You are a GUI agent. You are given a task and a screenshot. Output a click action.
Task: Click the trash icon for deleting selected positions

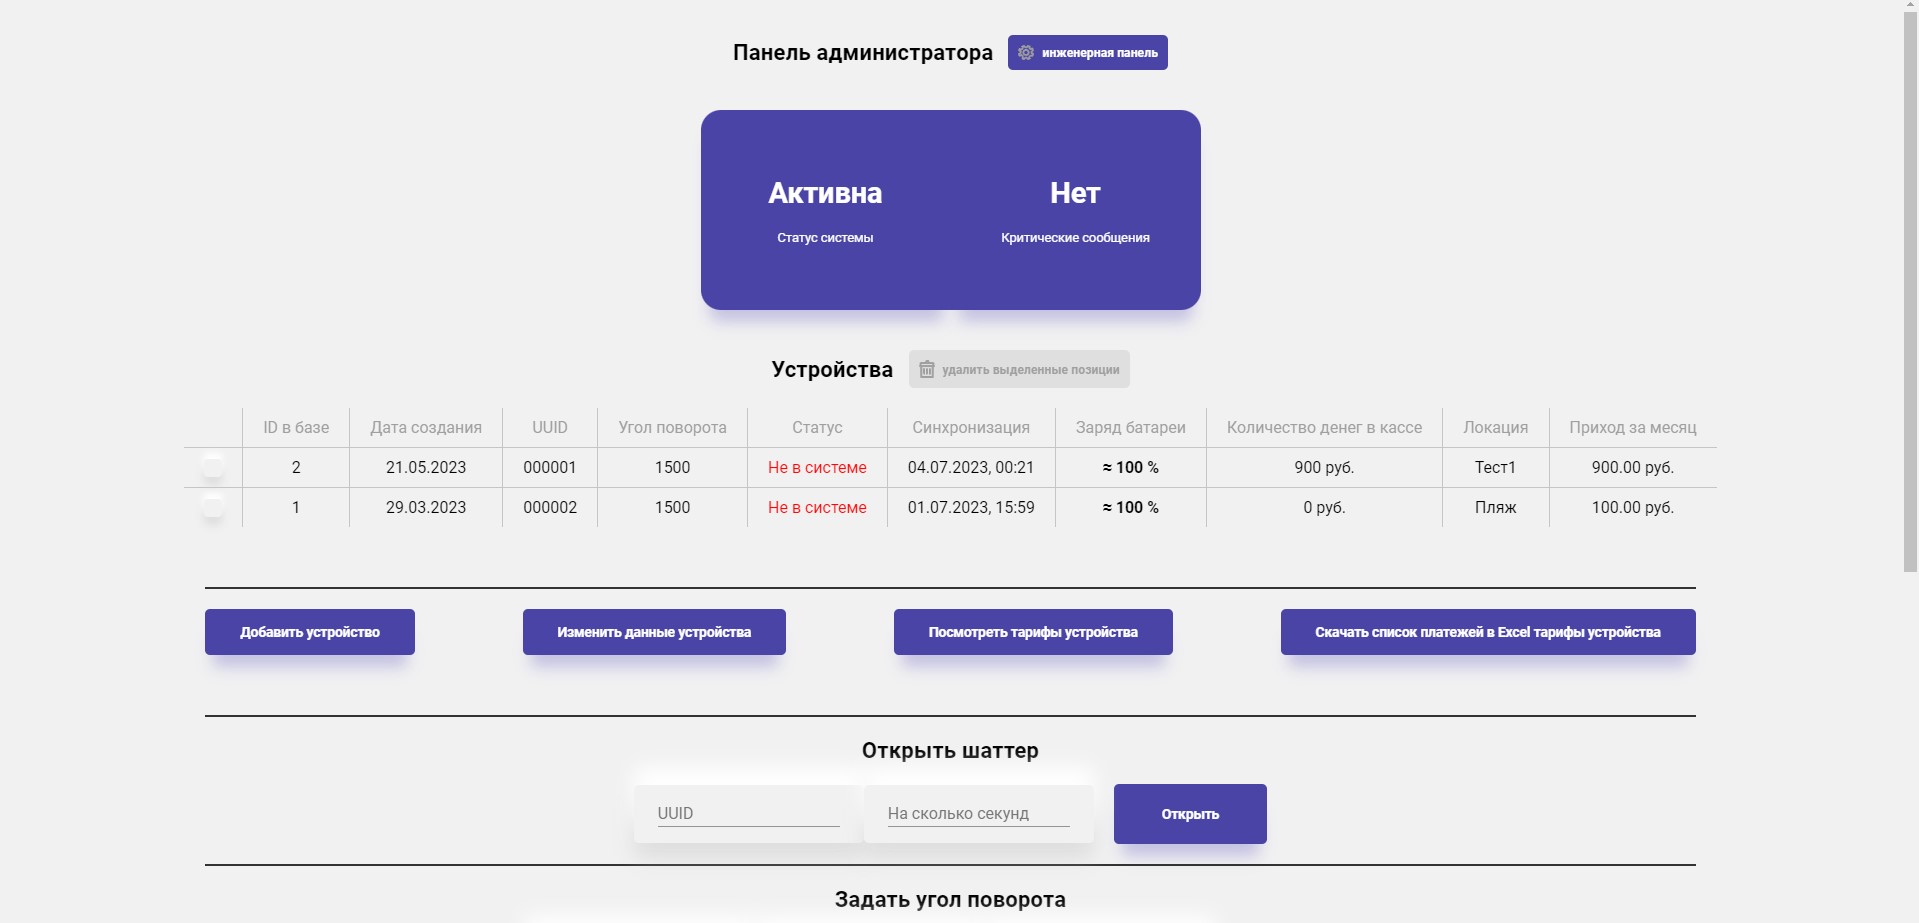tap(927, 369)
